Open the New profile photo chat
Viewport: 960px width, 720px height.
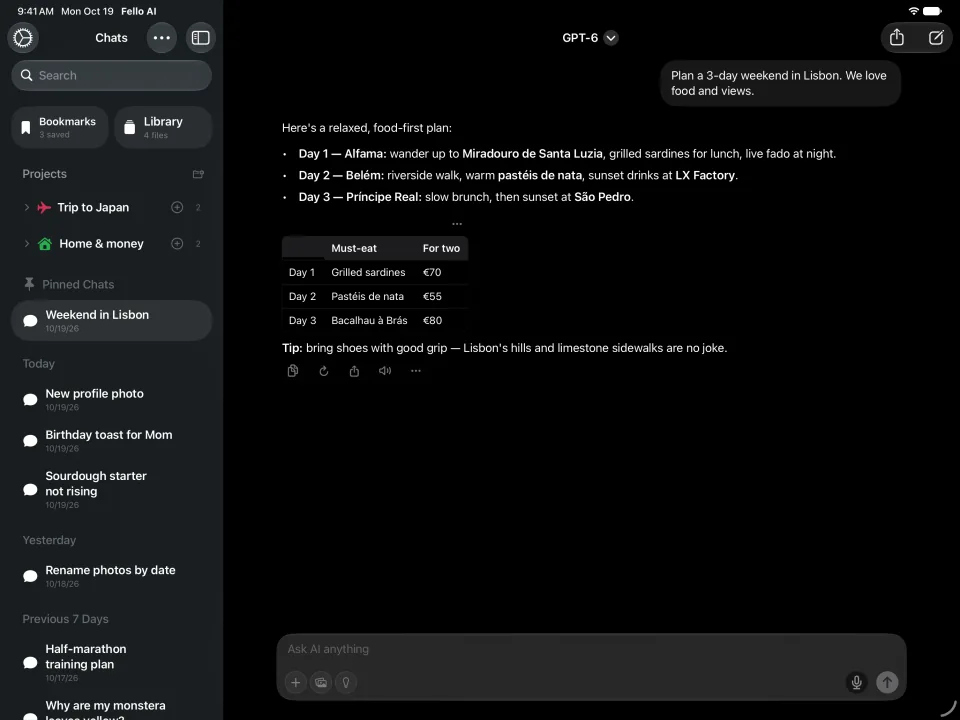(111, 399)
